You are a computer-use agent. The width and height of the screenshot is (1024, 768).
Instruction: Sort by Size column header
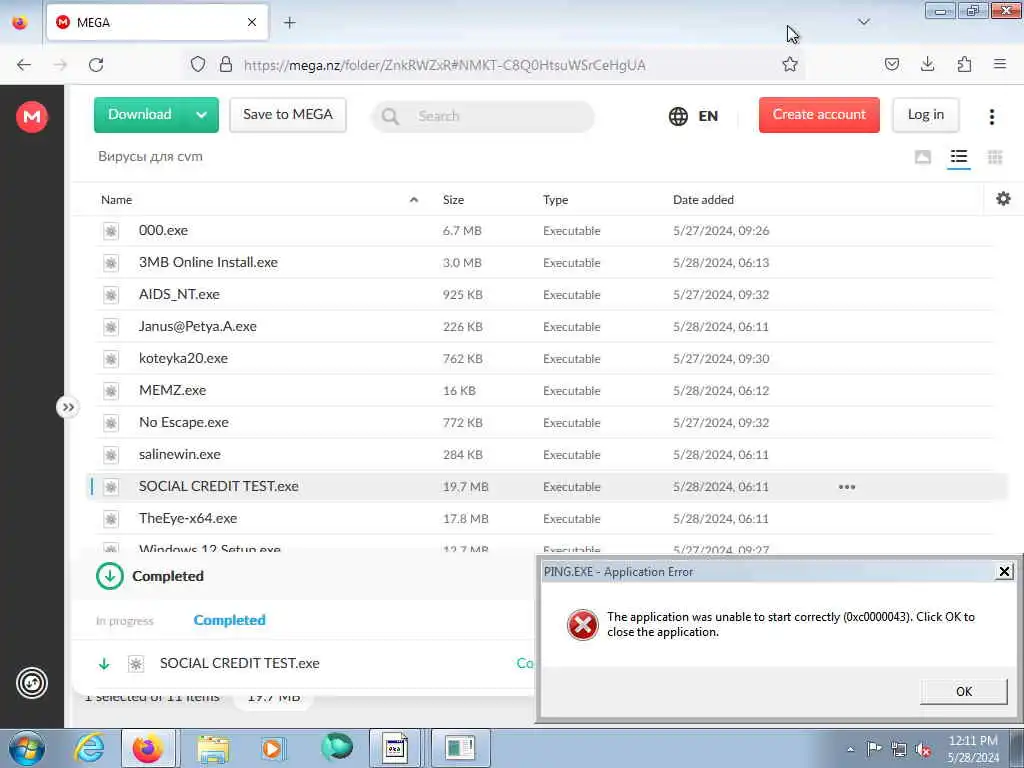453,200
